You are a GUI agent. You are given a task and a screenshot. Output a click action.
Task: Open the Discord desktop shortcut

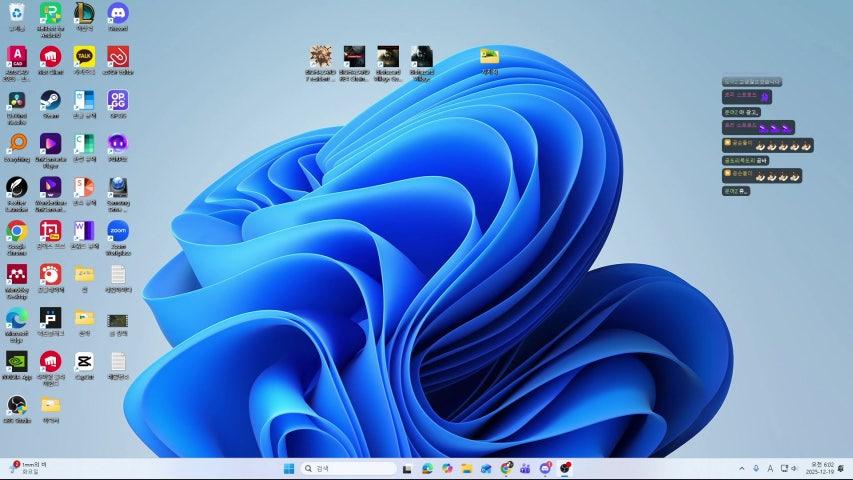point(117,13)
